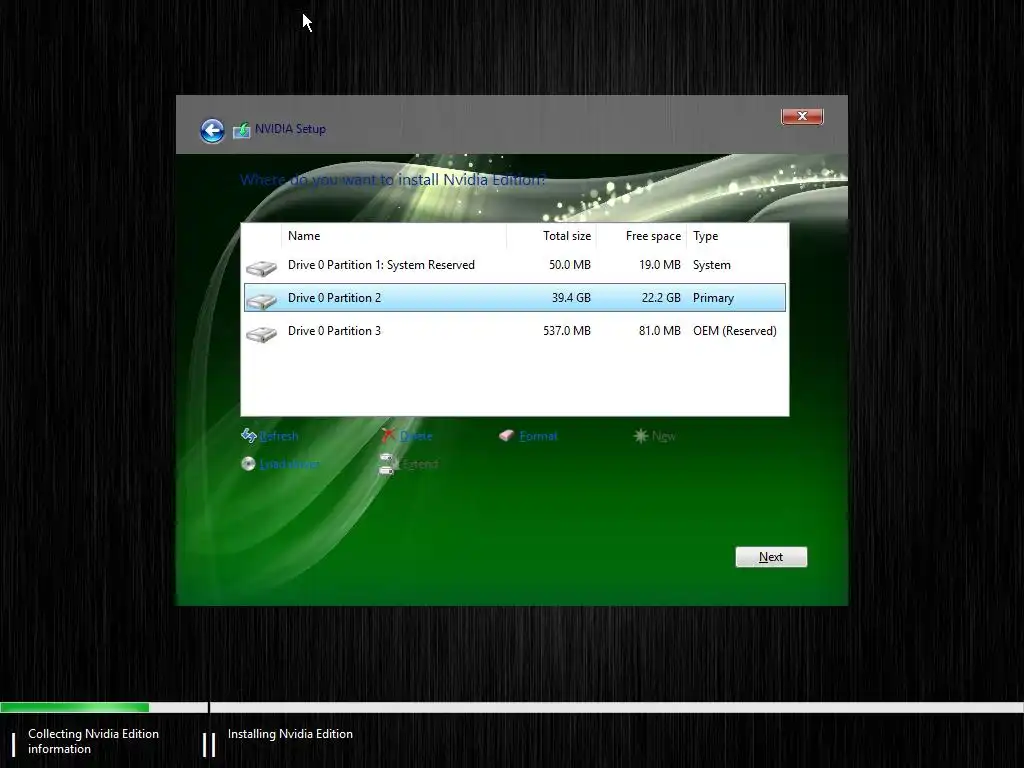Click the Extend drives icon

(x=387, y=464)
